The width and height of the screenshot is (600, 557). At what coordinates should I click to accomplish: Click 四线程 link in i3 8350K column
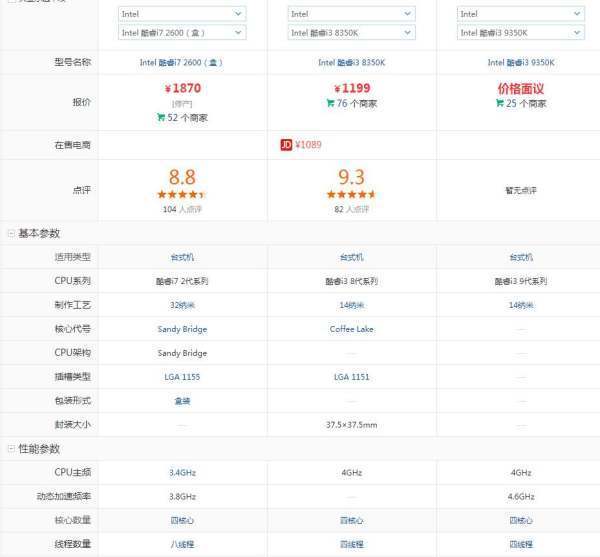click(351, 544)
